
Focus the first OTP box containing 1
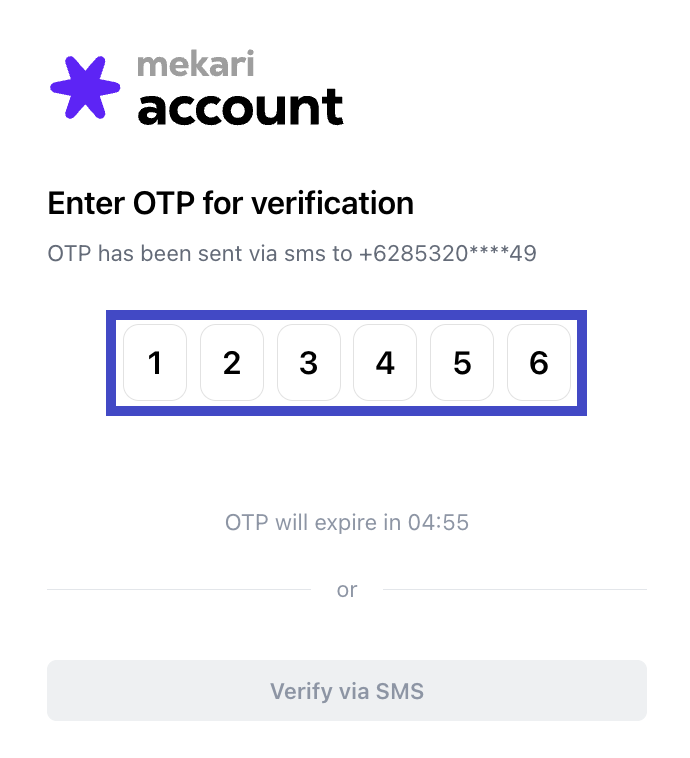[x=155, y=363]
